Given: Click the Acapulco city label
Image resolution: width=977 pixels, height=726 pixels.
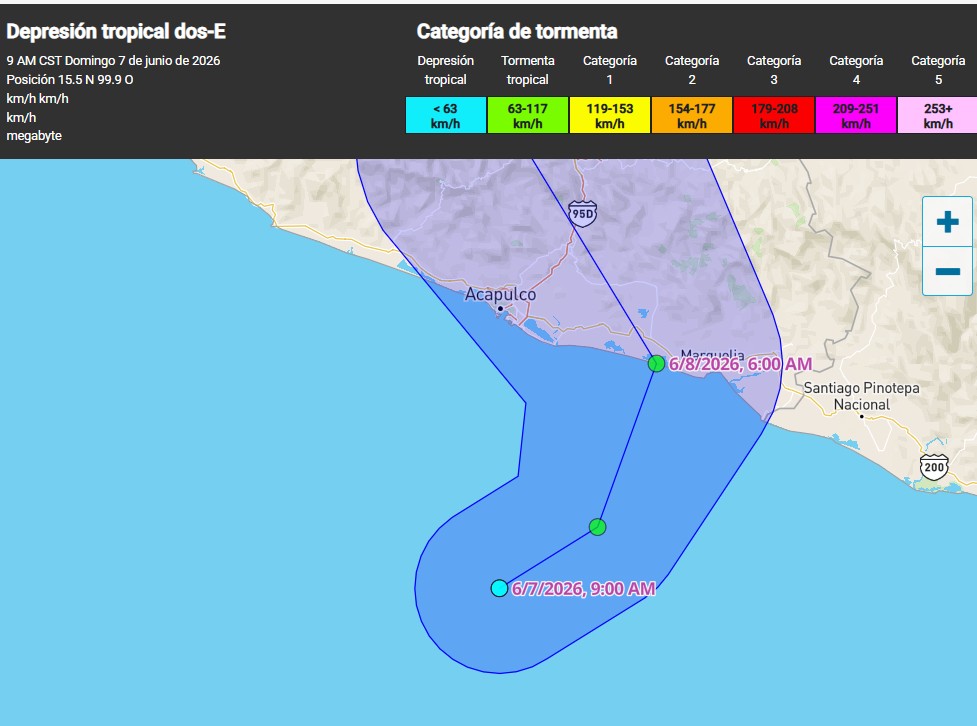Looking at the screenshot, I should pos(500,294).
